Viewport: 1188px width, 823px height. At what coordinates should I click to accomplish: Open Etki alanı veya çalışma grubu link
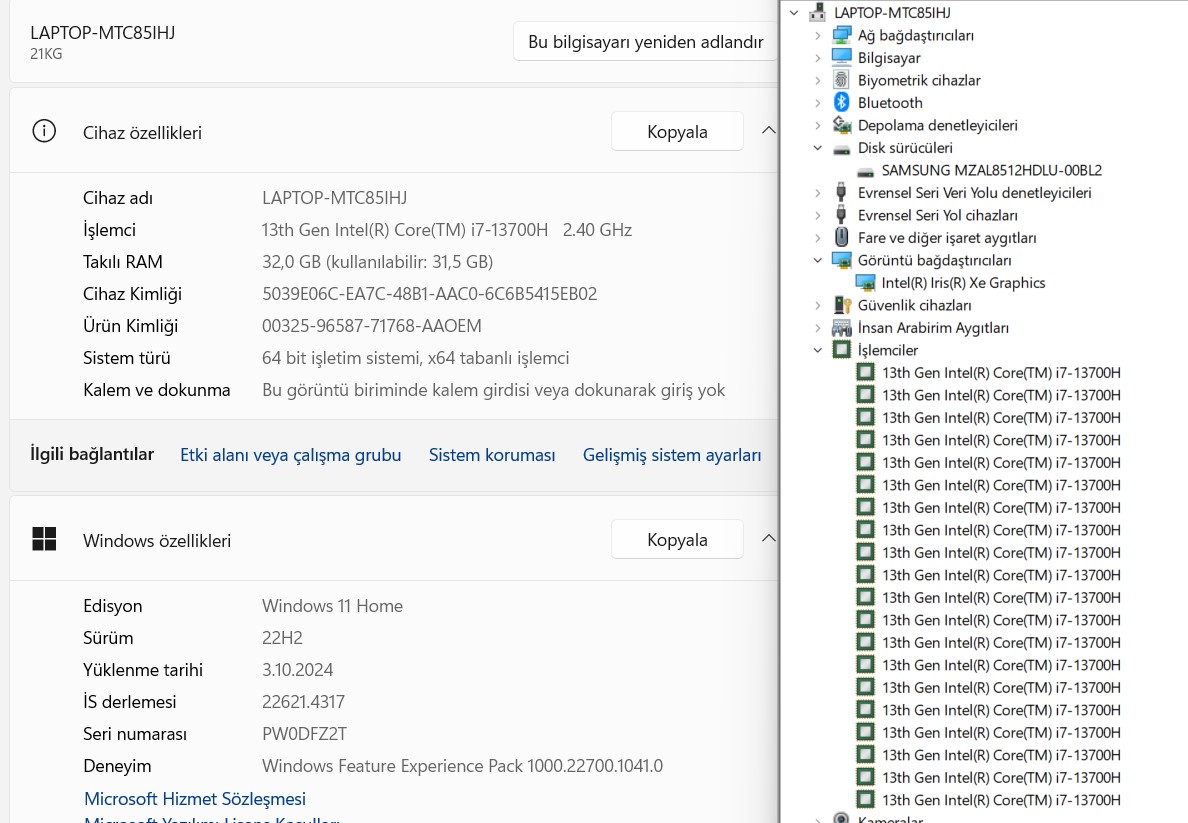[x=290, y=455]
